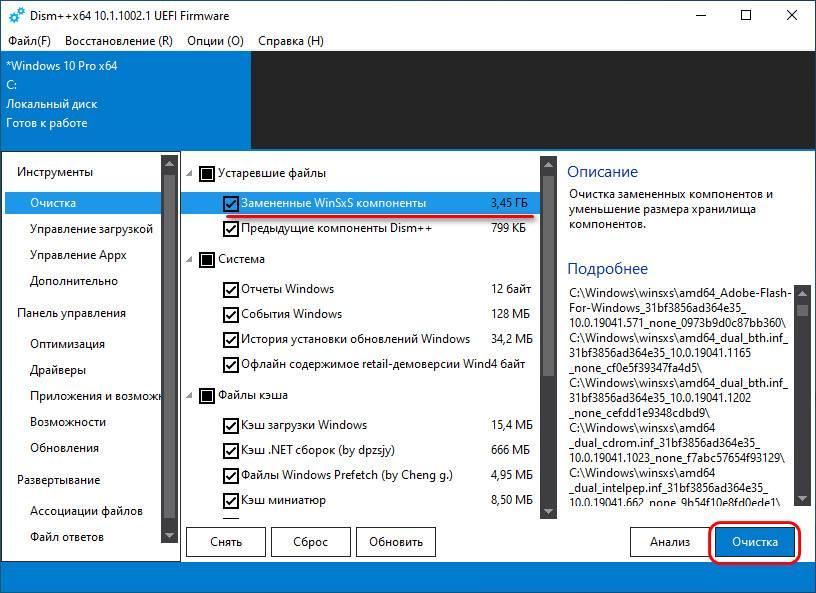Uncheck События Windows checkbox

point(231,314)
